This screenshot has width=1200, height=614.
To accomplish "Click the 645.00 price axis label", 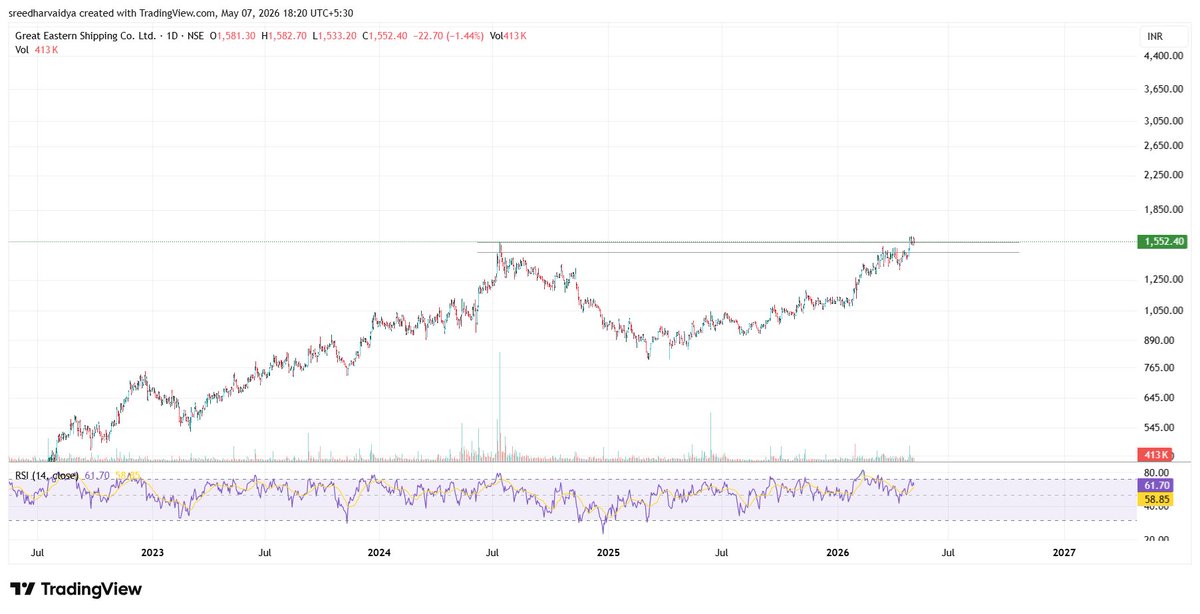I will click(x=1160, y=398).
